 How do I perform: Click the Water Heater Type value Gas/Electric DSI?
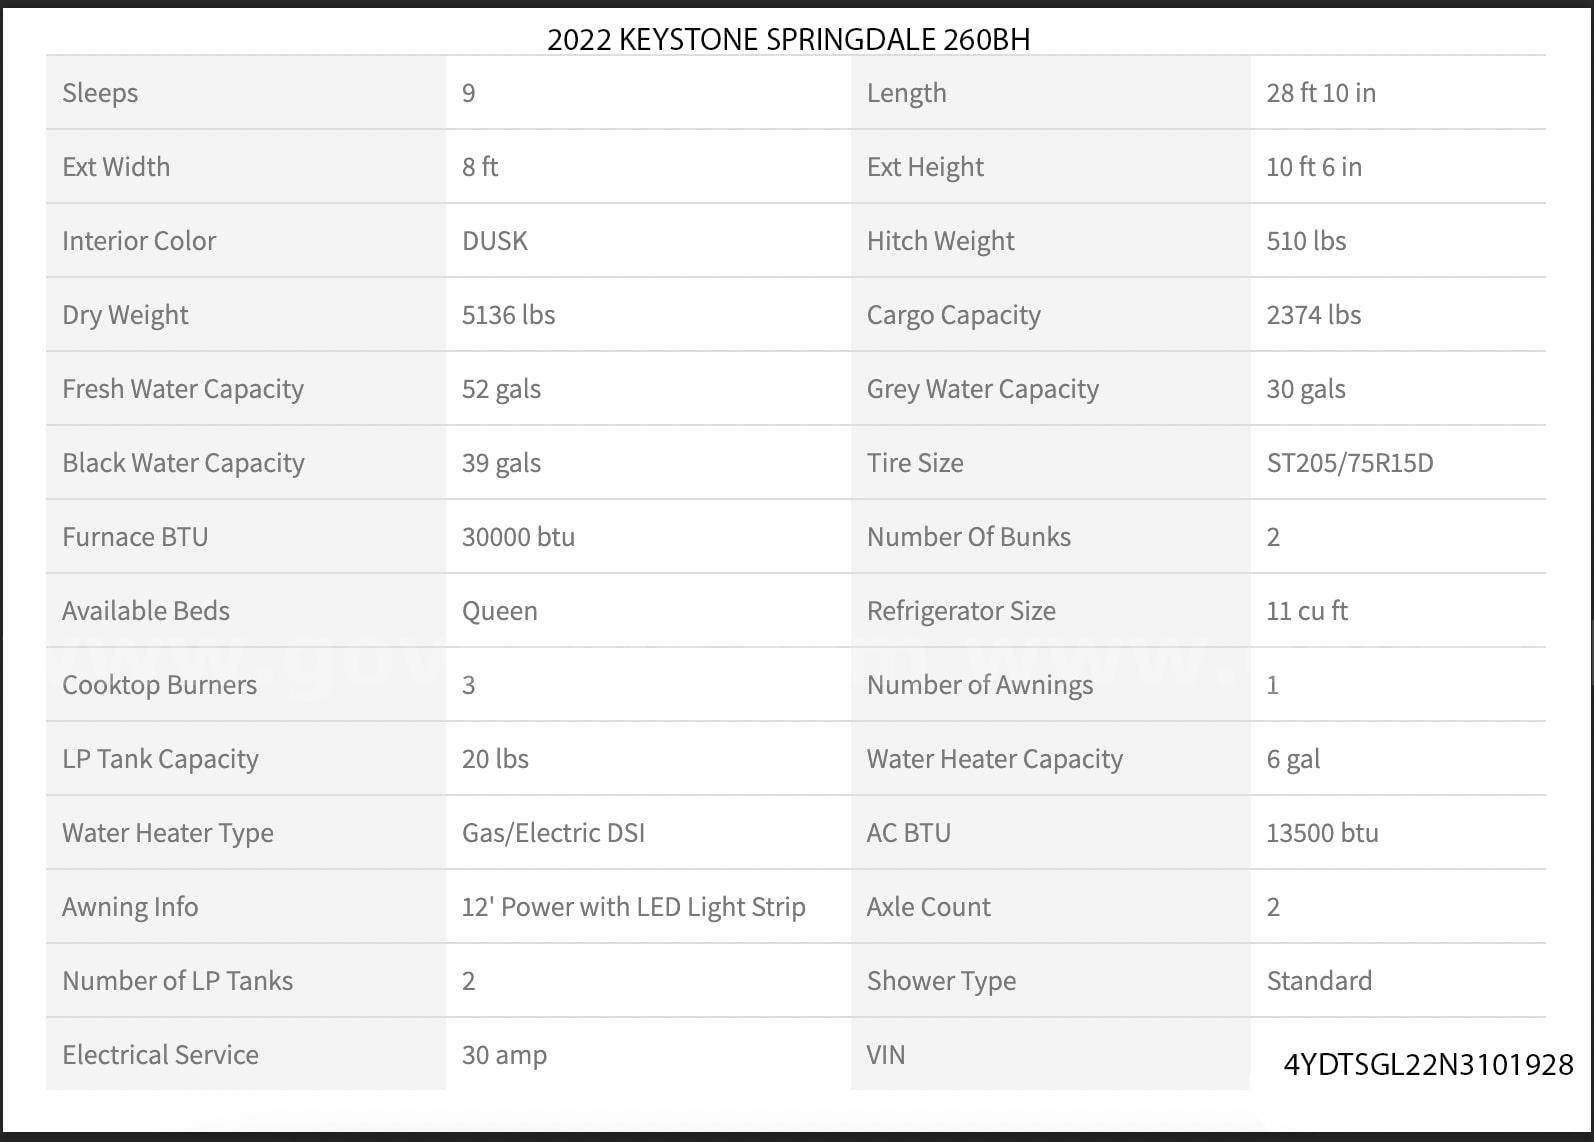pos(553,833)
